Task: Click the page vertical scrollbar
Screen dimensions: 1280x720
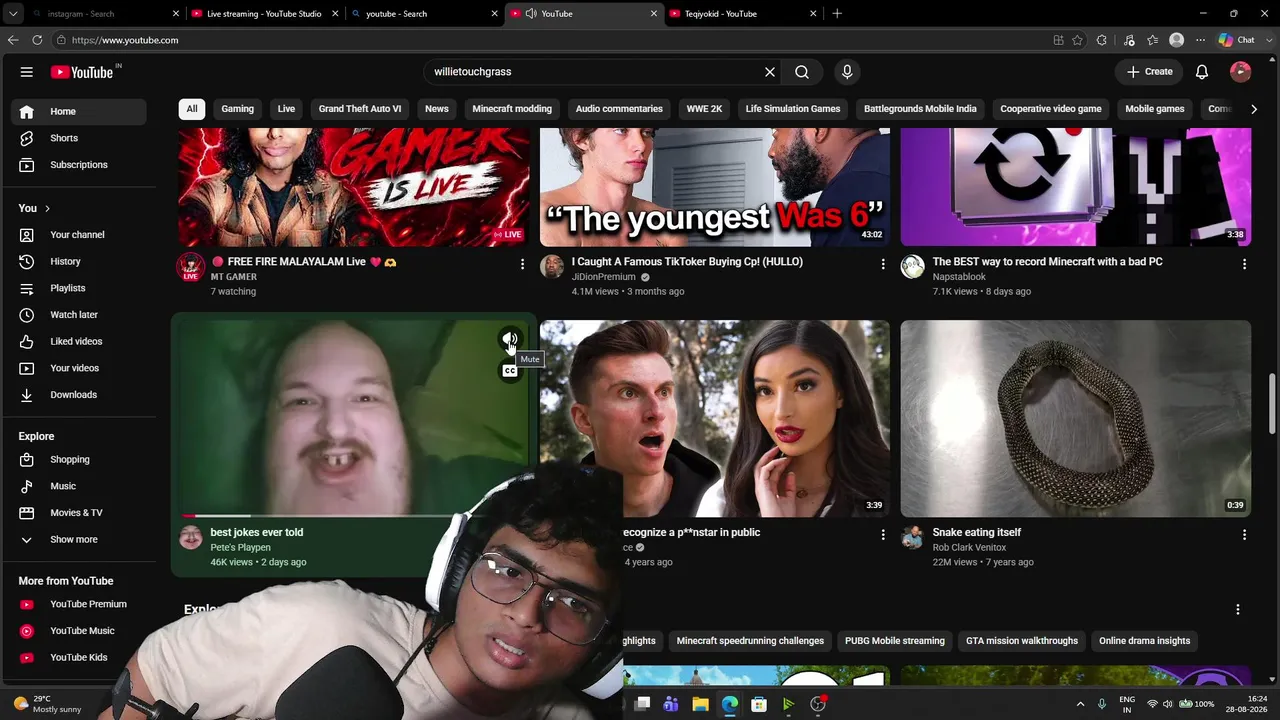Action: (x=1272, y=404)
